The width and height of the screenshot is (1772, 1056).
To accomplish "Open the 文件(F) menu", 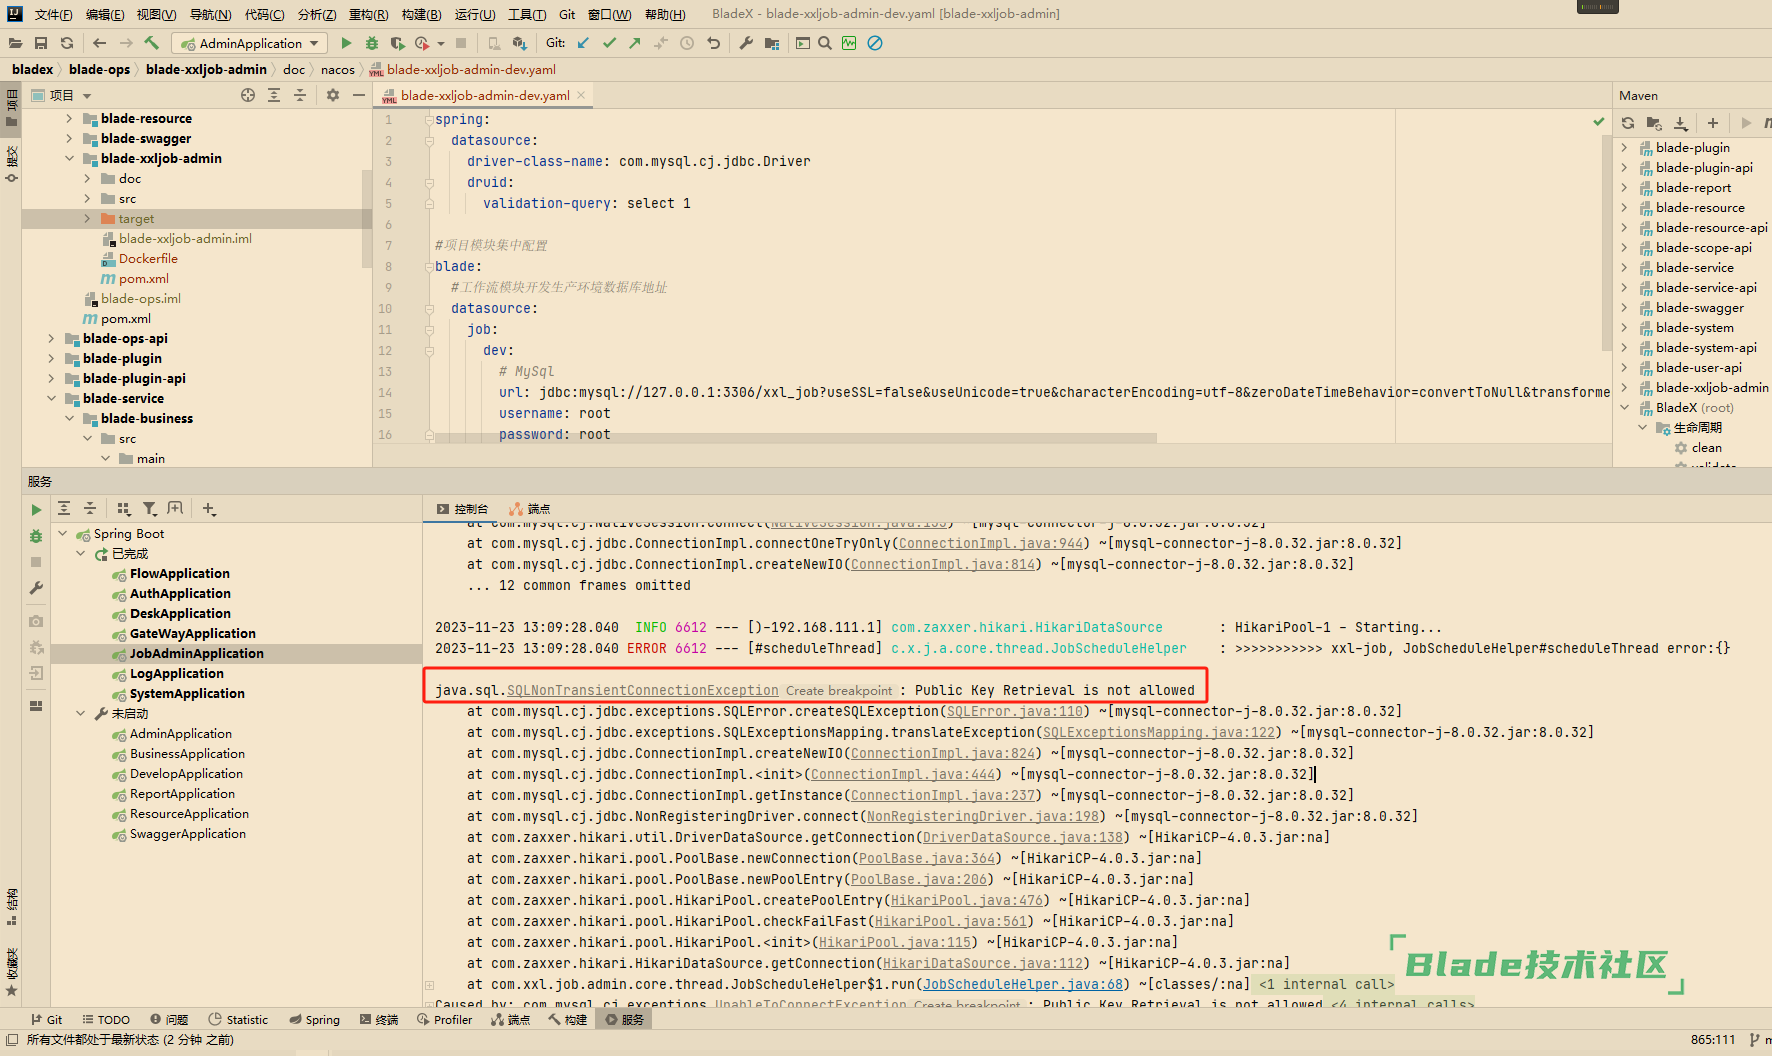I will [53, 14].
